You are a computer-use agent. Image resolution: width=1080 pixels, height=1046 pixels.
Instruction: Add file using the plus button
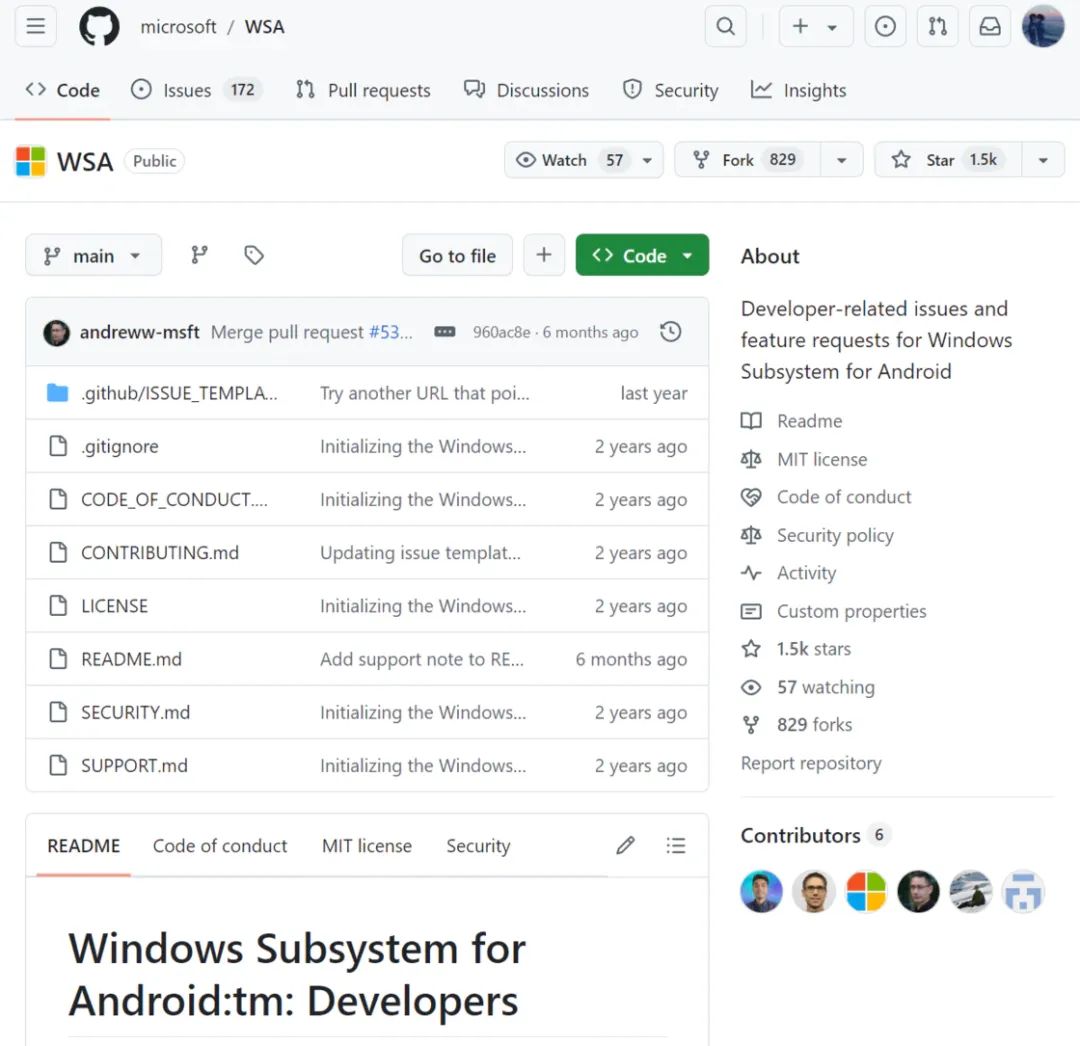point(544,255)
